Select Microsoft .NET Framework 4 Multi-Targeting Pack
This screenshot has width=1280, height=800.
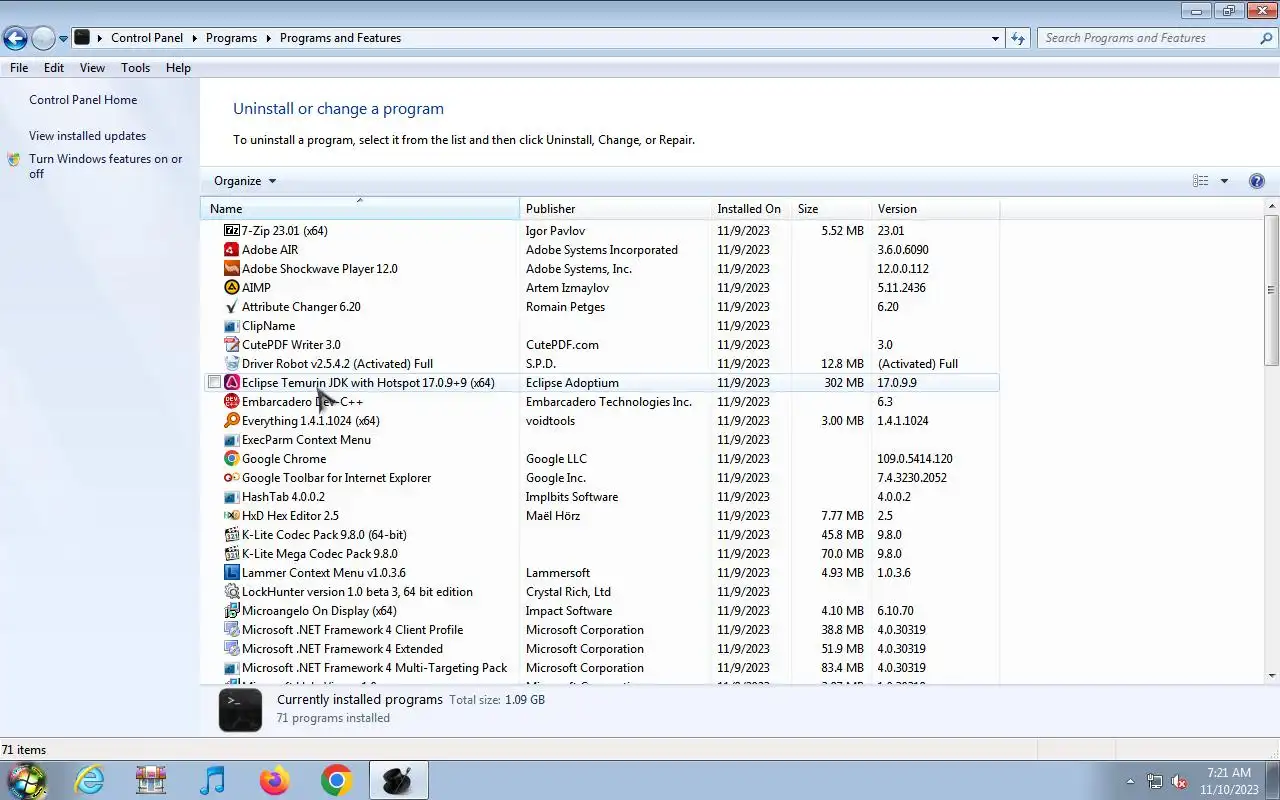pos(600,668)
